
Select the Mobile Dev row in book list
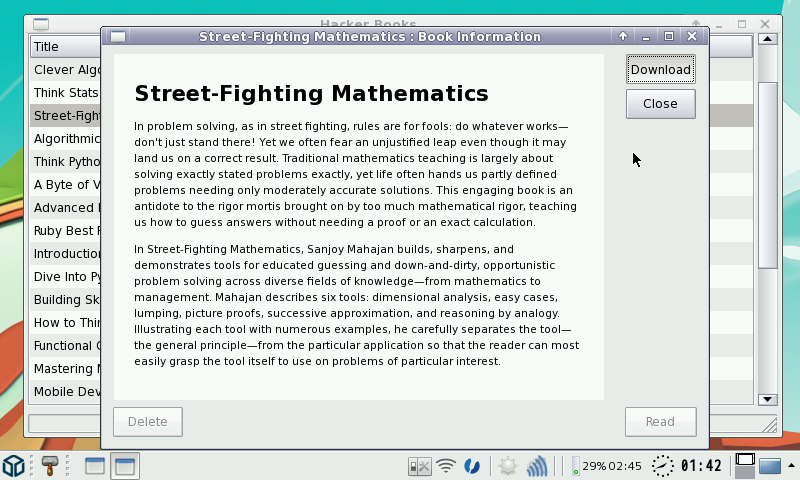(x=65, y=391)
